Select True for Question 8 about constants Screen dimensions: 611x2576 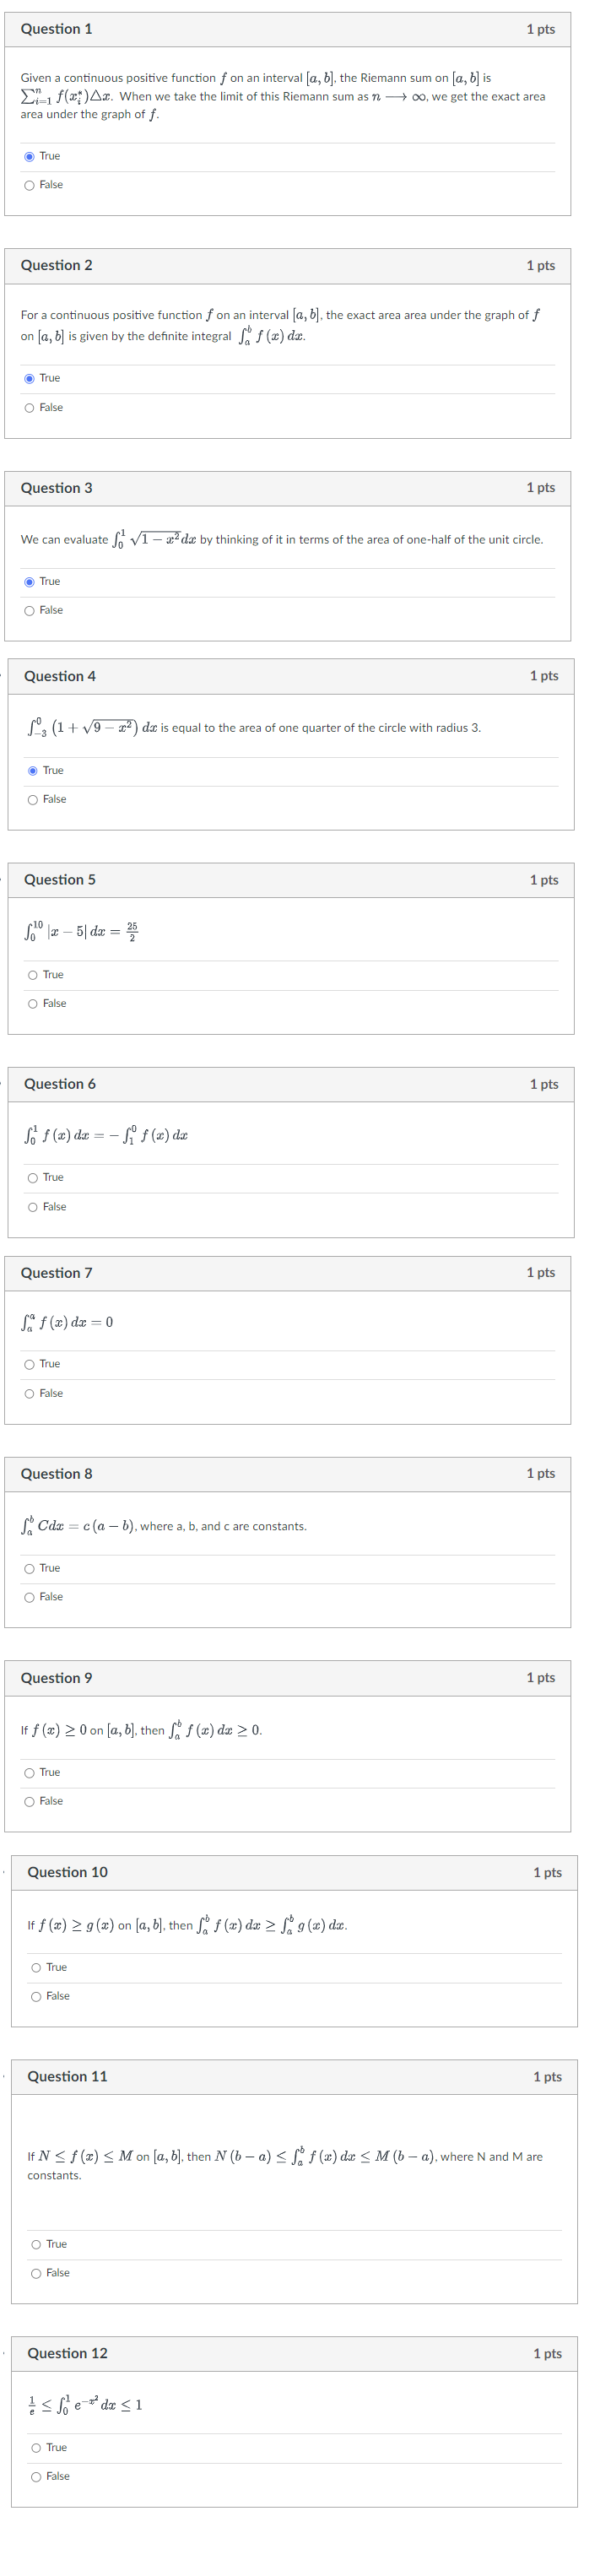(x=31, y=1568)
